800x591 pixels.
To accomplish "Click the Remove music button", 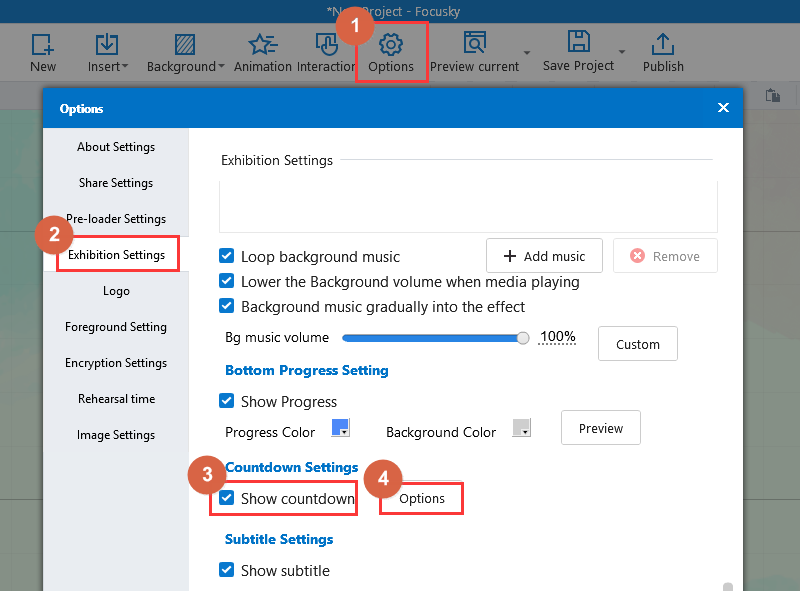I will (665, 256).
